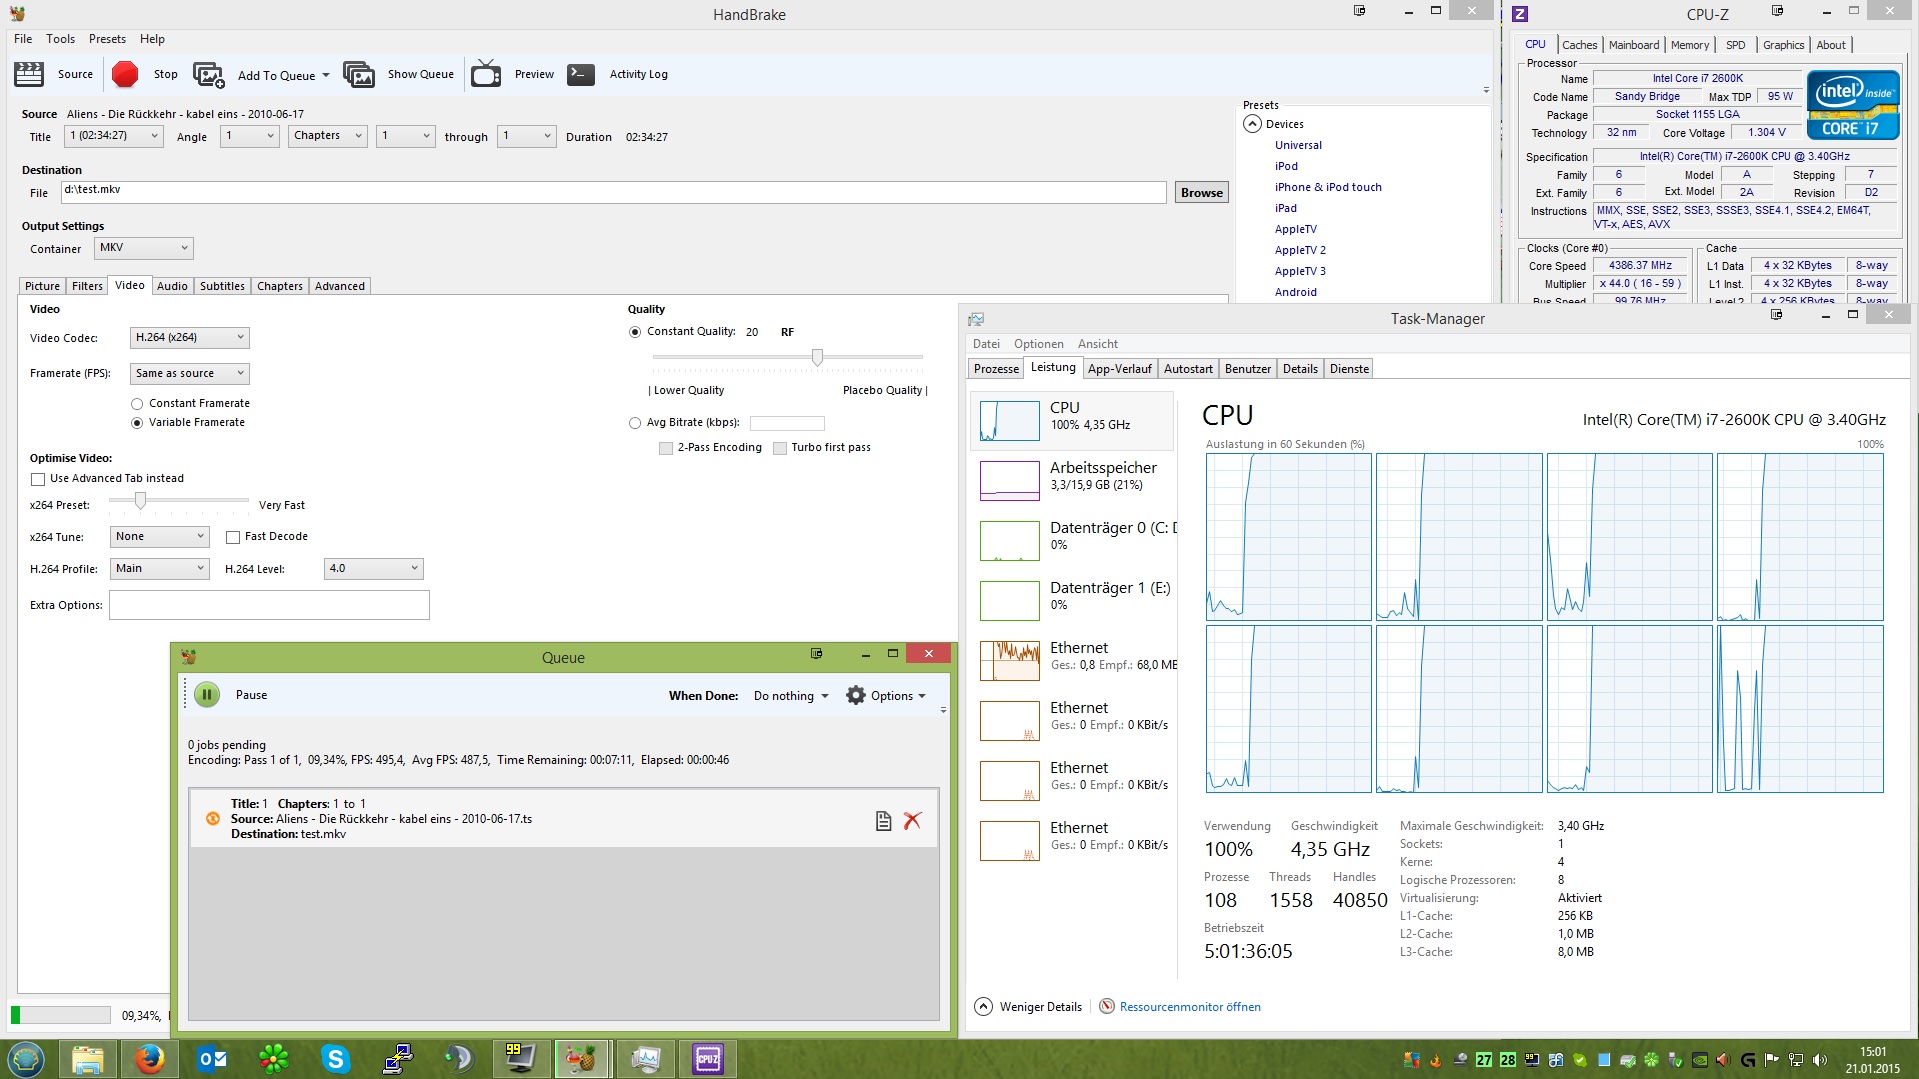Adjust the Constant Quality RF slider

[x=817, y=357]
